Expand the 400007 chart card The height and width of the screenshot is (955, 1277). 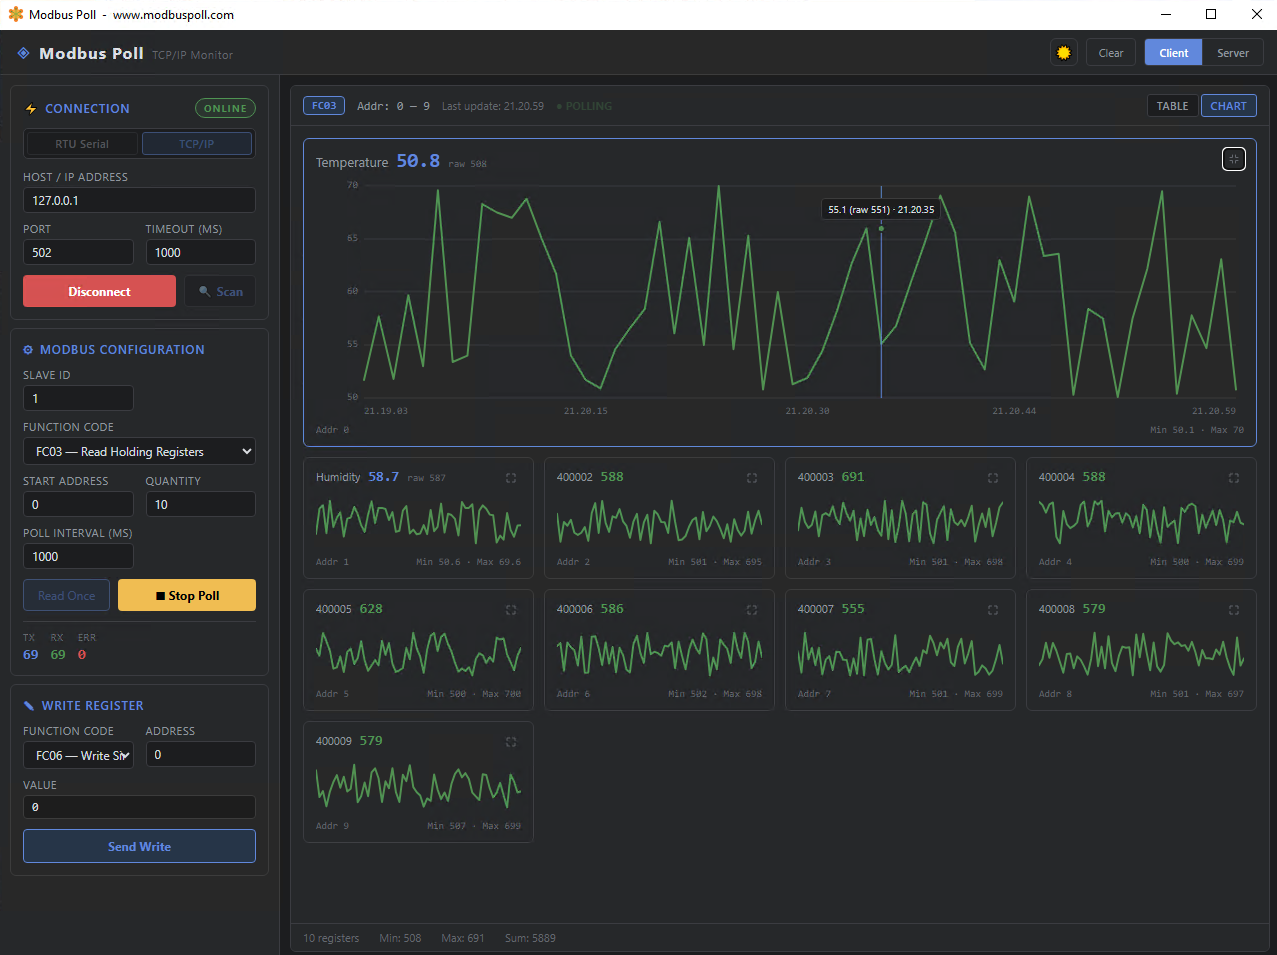pyautogui.click(x=993, y=610)
